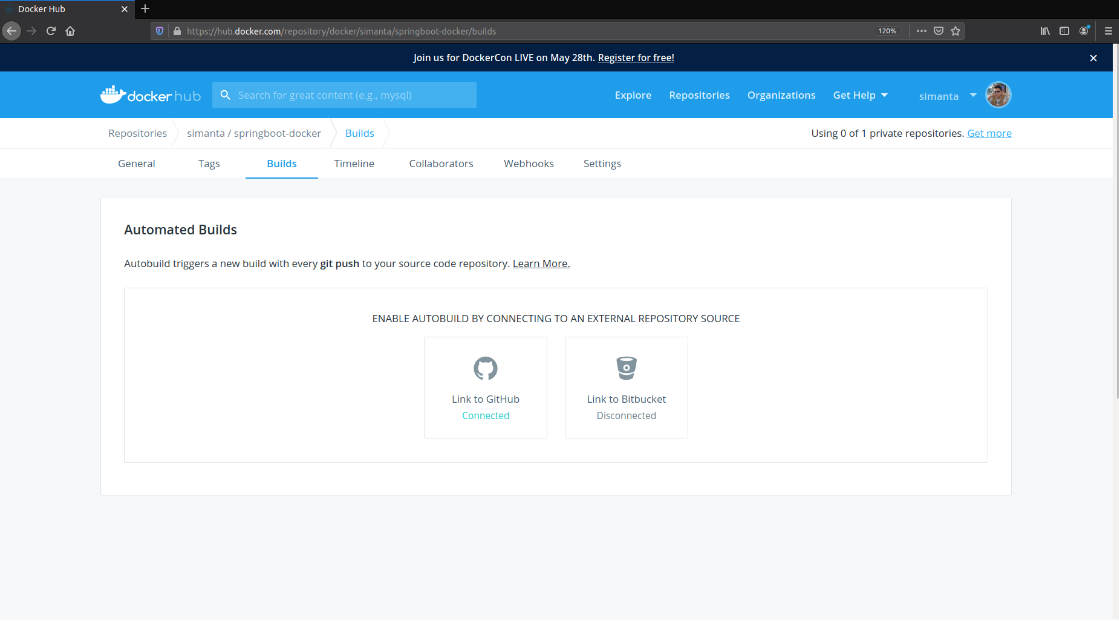Click the Link to GitHub label

tap(485, 399)
